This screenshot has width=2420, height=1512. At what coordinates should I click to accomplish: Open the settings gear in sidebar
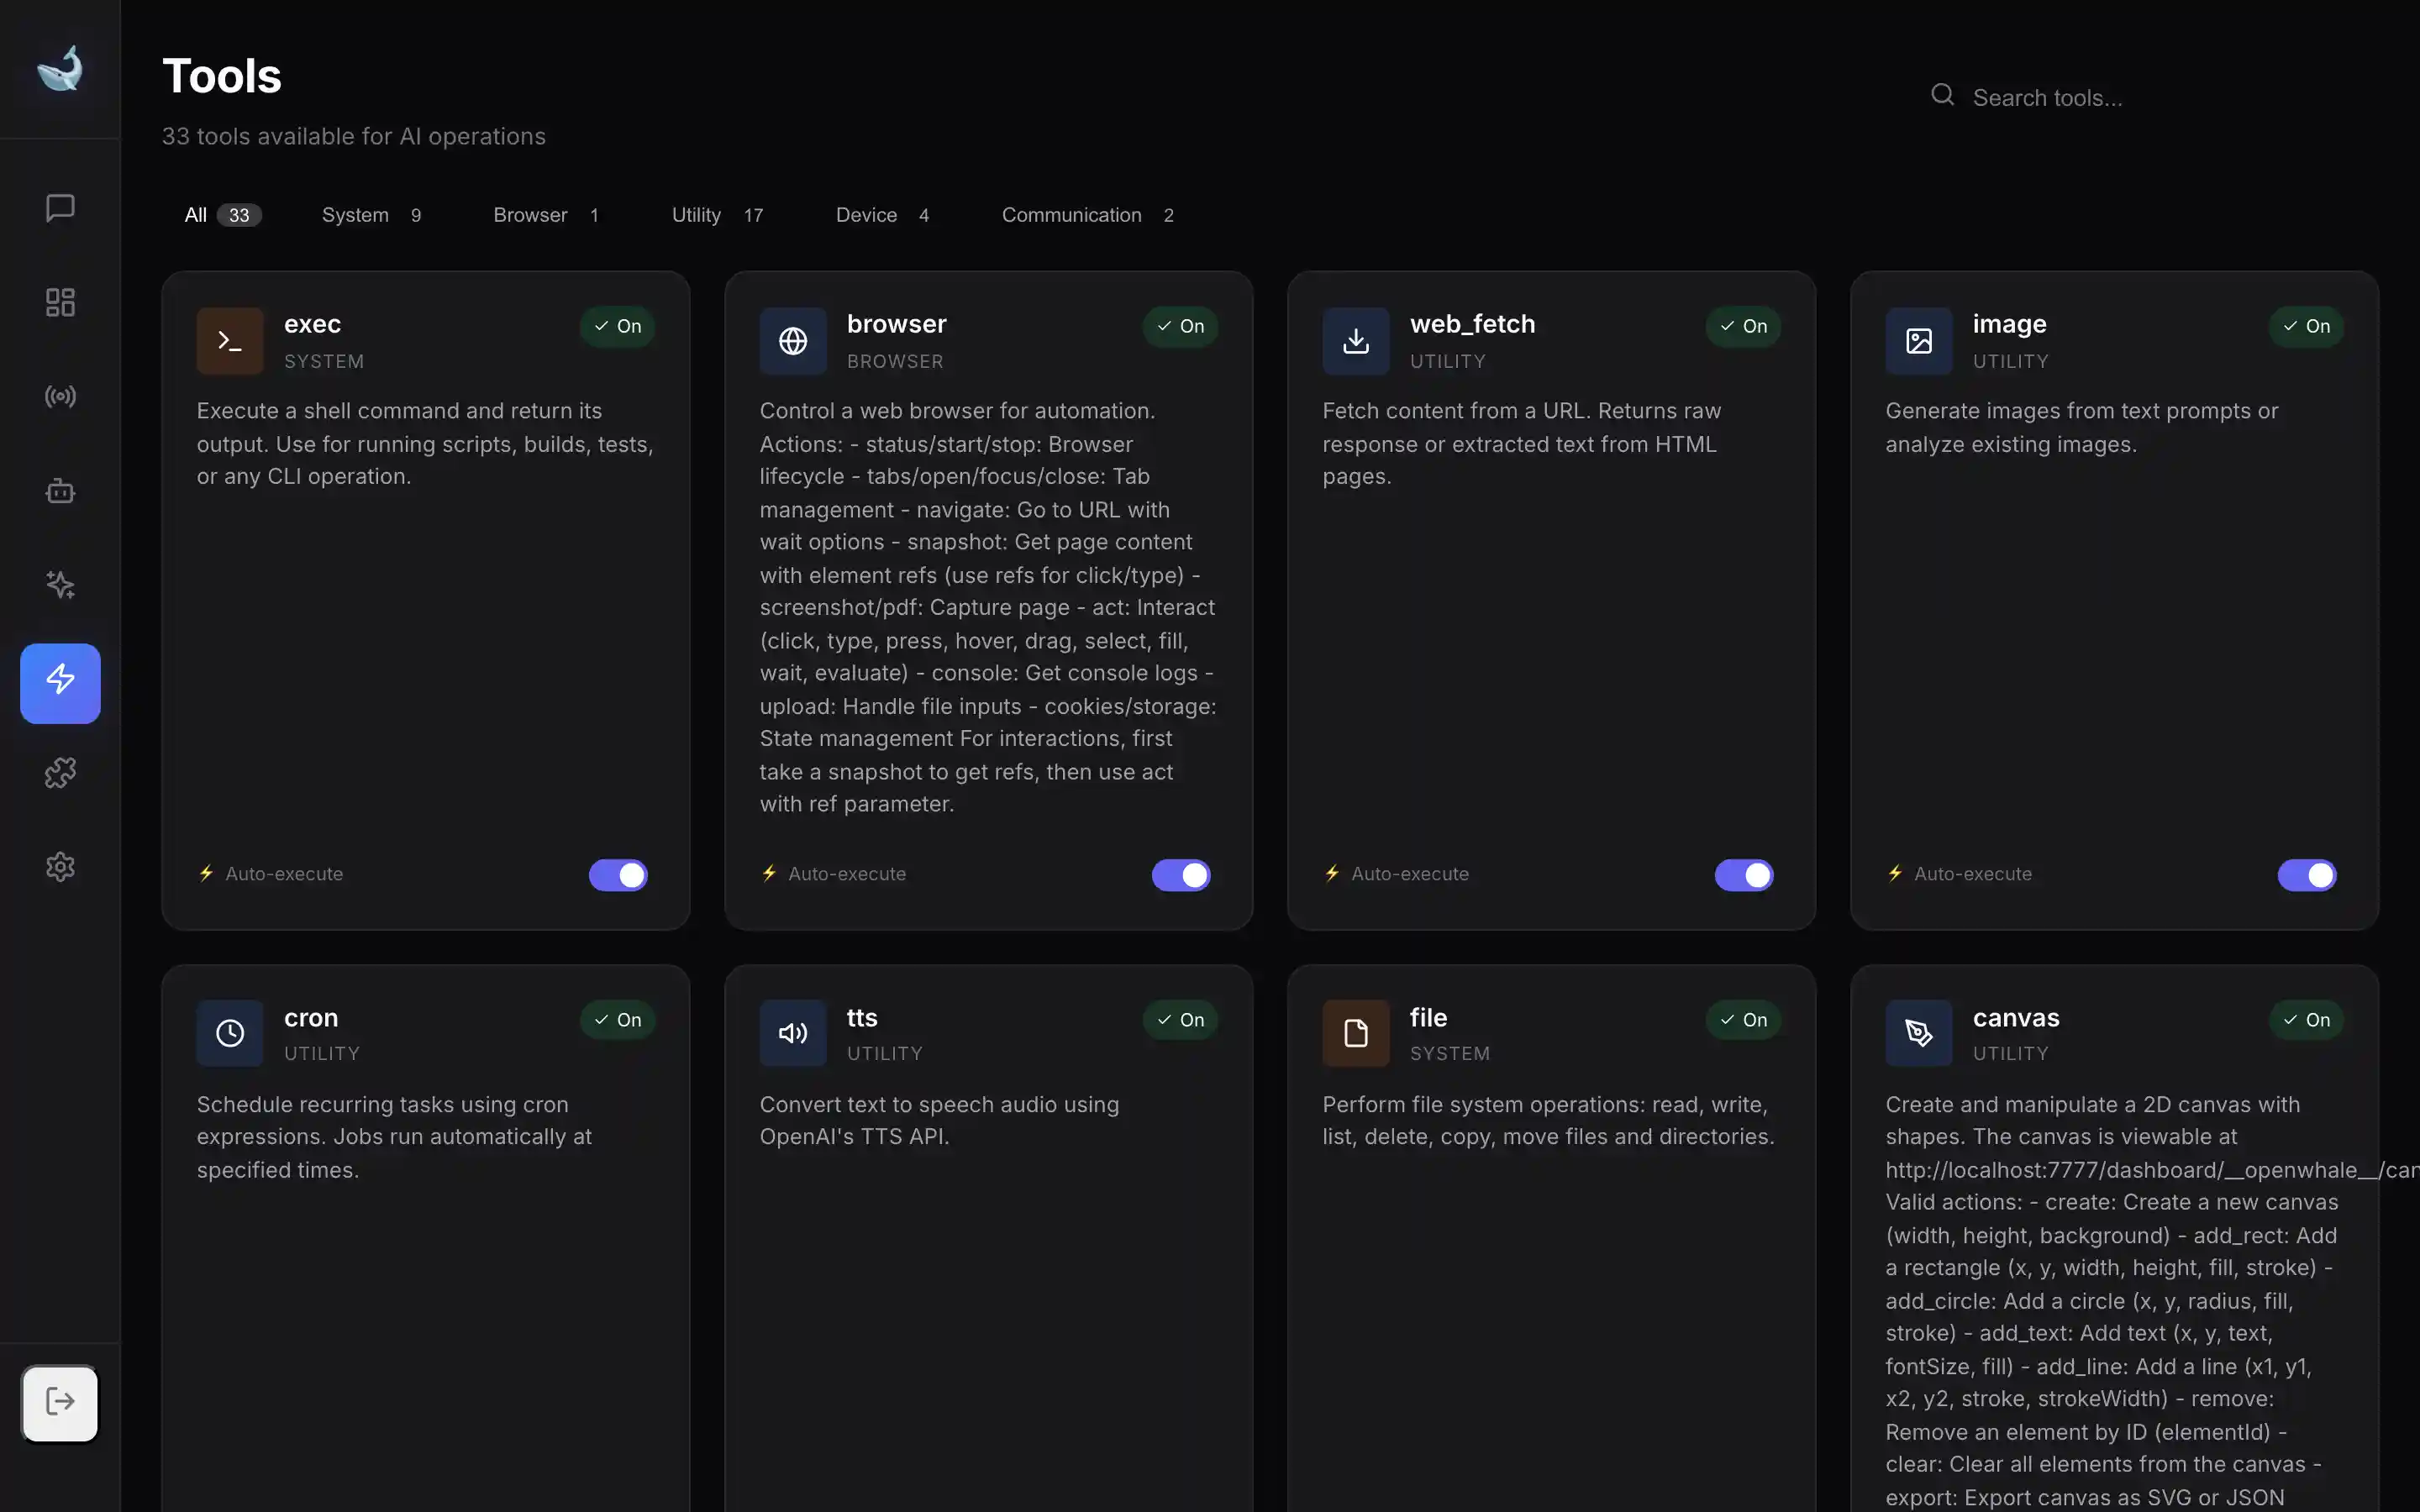click(x=60, y=866)
